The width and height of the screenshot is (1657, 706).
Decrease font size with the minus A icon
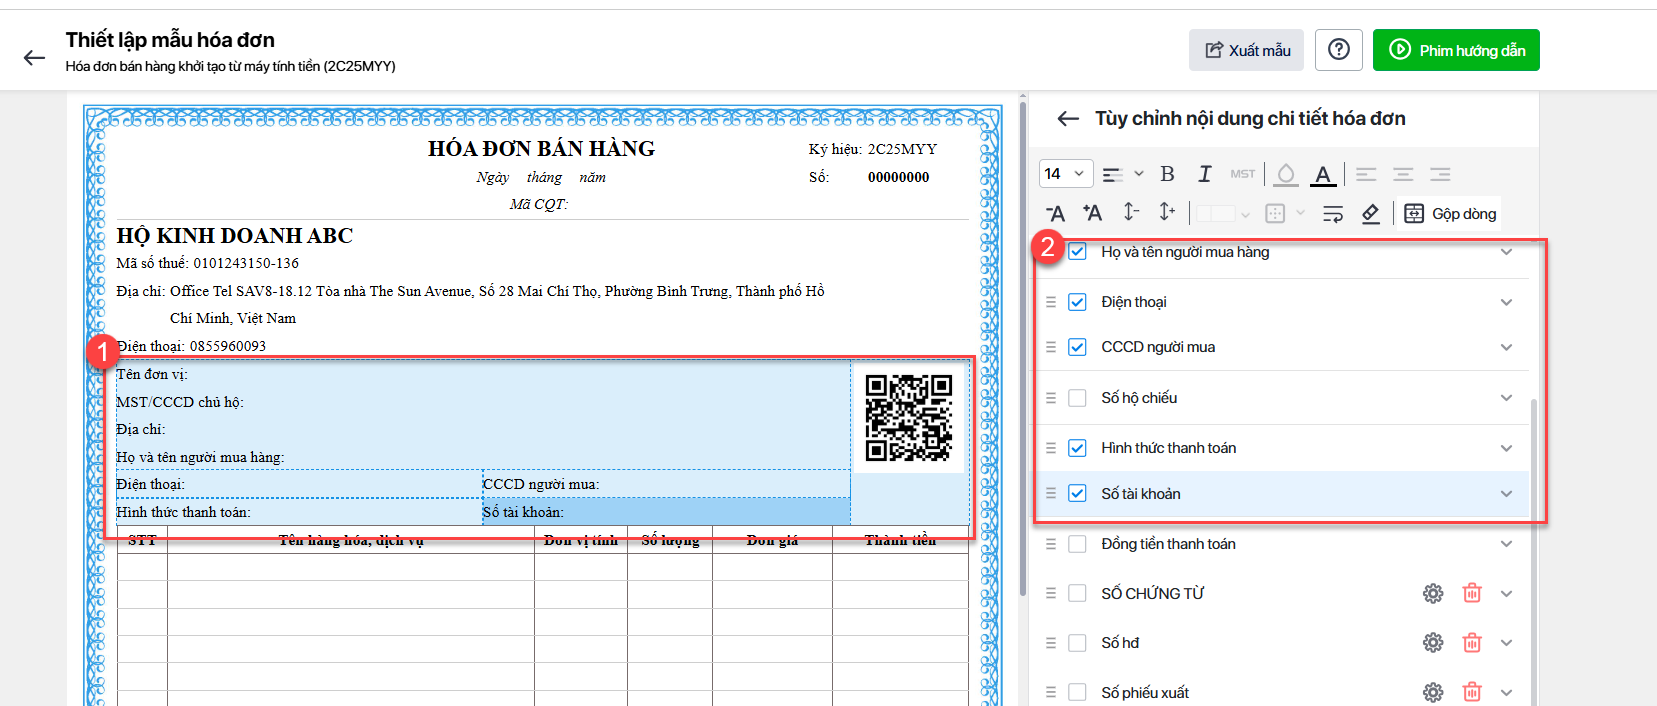click(x=1055, y=213)
